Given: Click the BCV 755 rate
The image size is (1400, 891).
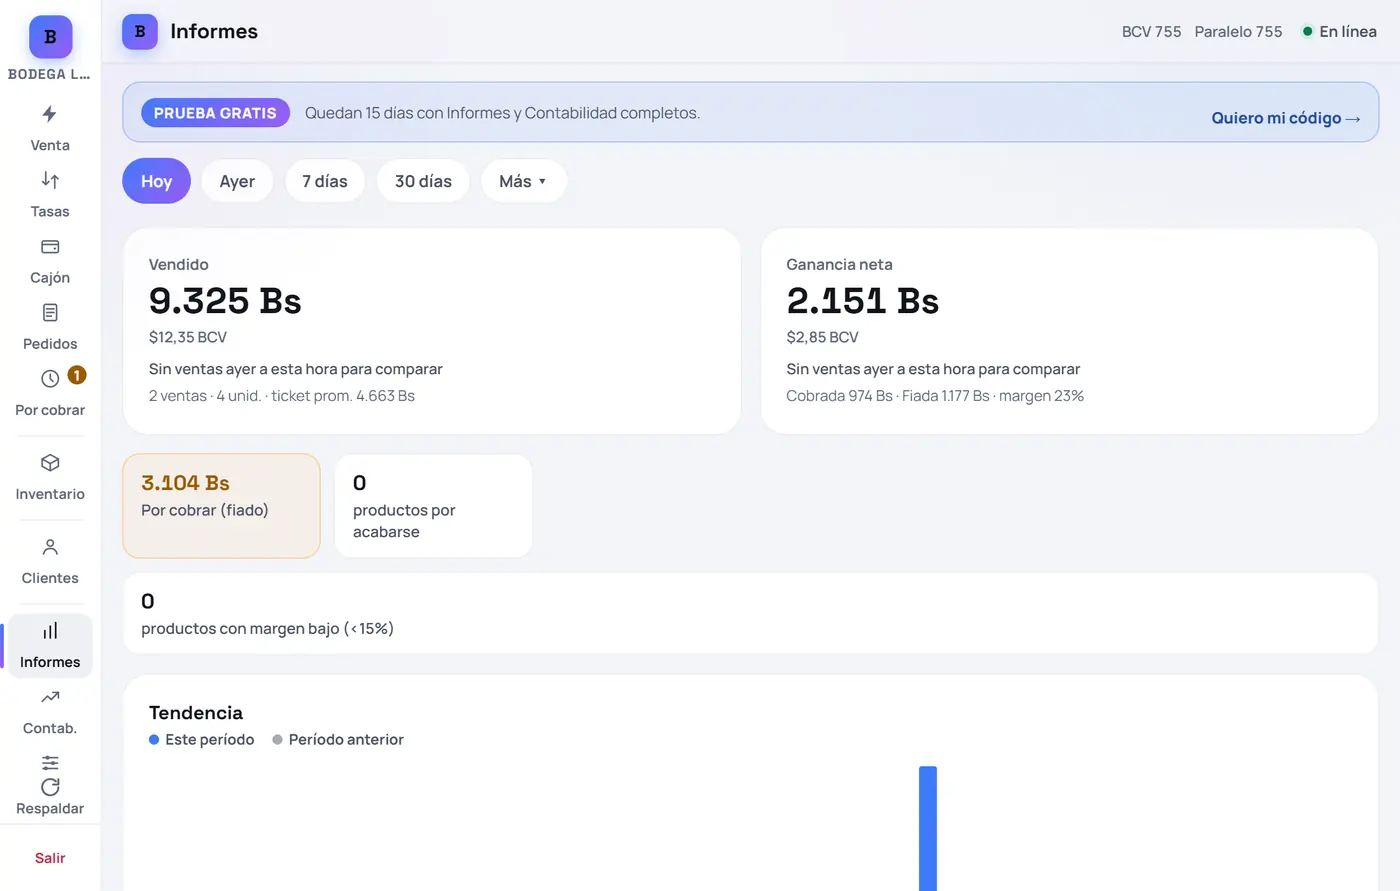Looking at the screenshot, I should pos(1151,32).
